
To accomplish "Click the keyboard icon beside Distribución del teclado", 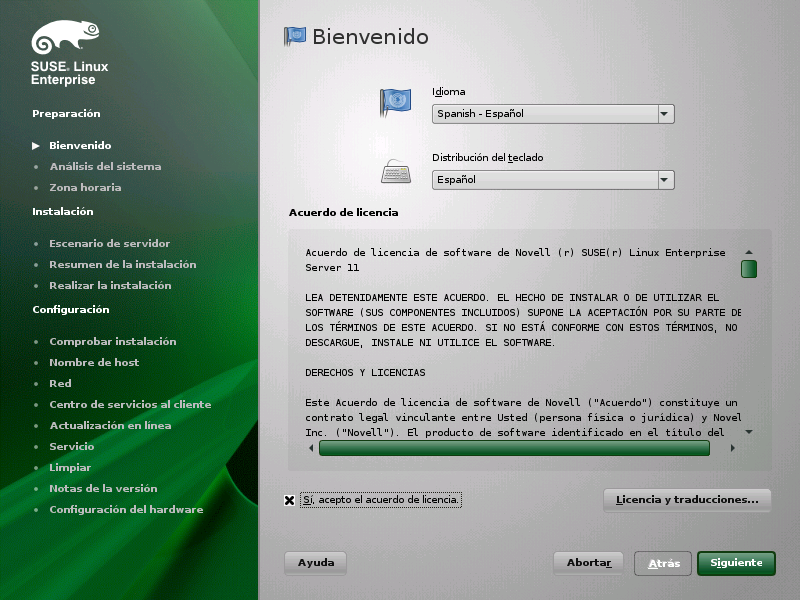I will pos(396,171).
